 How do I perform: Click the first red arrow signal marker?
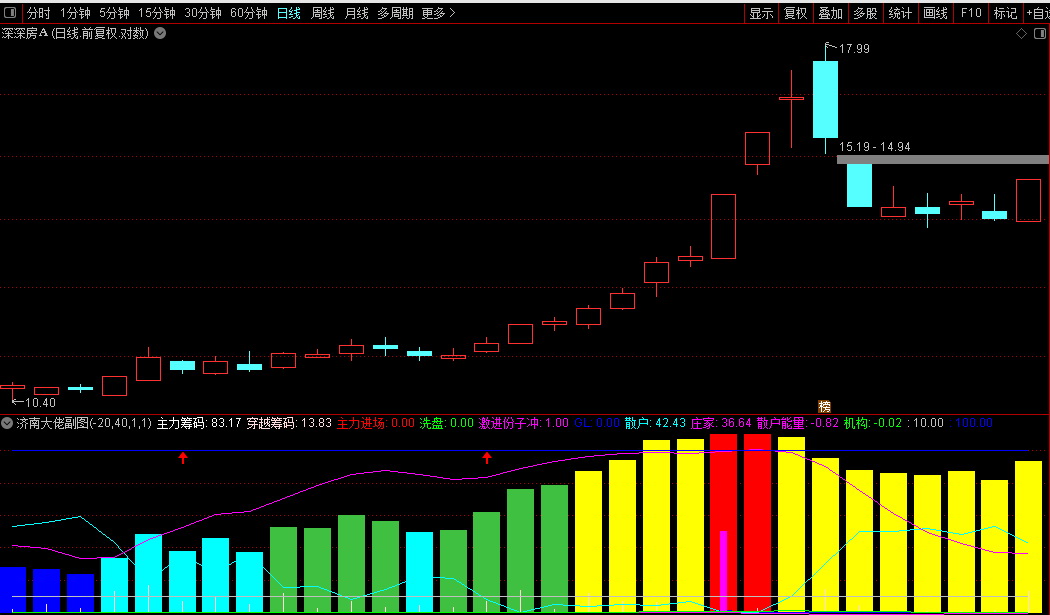click(x=183, y=458)
